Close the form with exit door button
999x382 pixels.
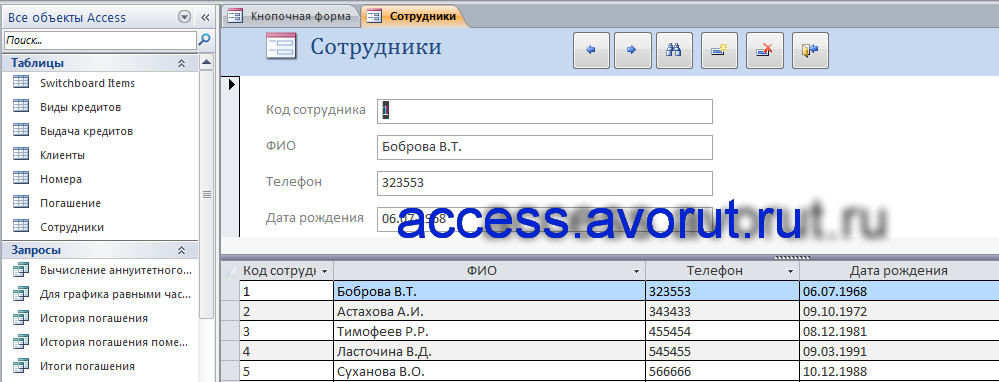810,50
